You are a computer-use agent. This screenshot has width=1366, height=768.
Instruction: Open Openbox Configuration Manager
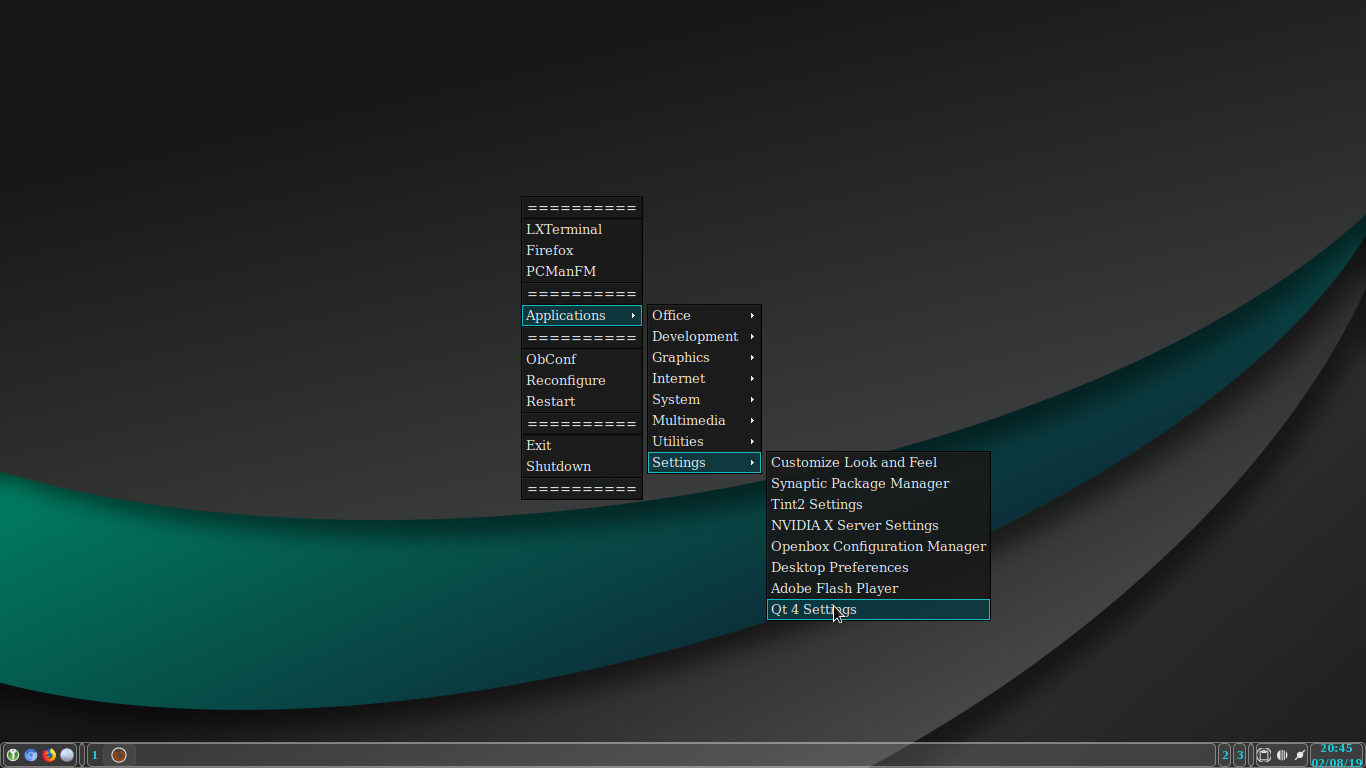point(878,546)
